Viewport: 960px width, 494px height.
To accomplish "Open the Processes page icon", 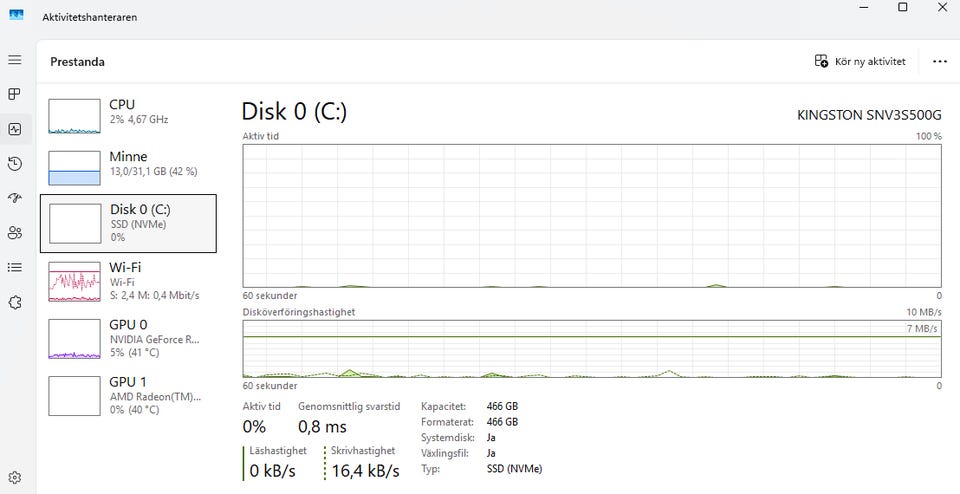I will (x=15, y=94).
